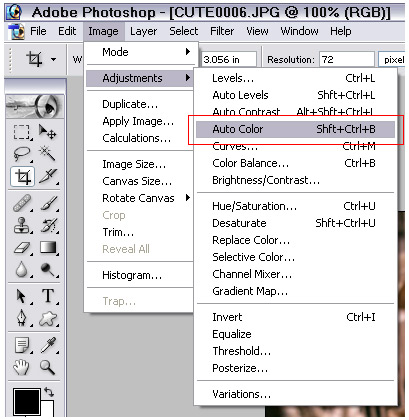Click the 3.056 in field
409x420 pixels.
[229, 60]
